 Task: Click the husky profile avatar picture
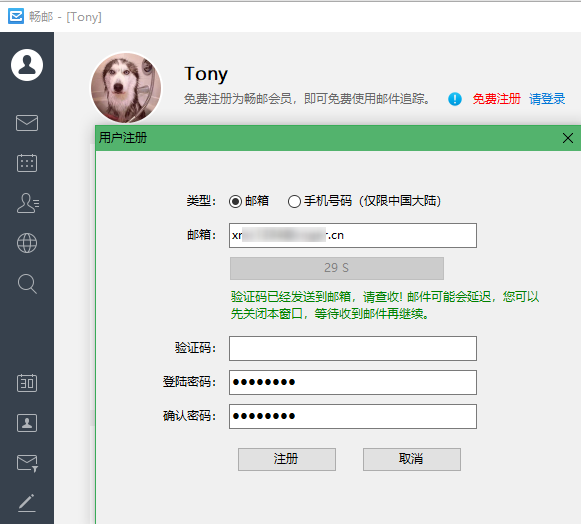(126, 88)
